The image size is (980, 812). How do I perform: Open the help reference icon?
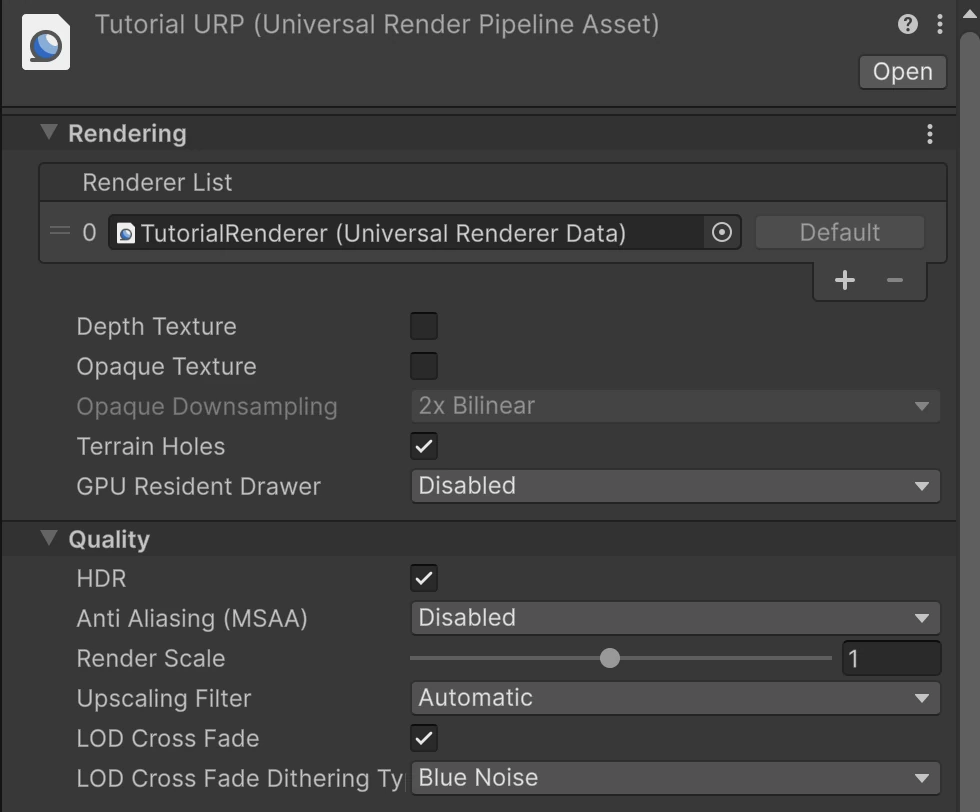908,24
